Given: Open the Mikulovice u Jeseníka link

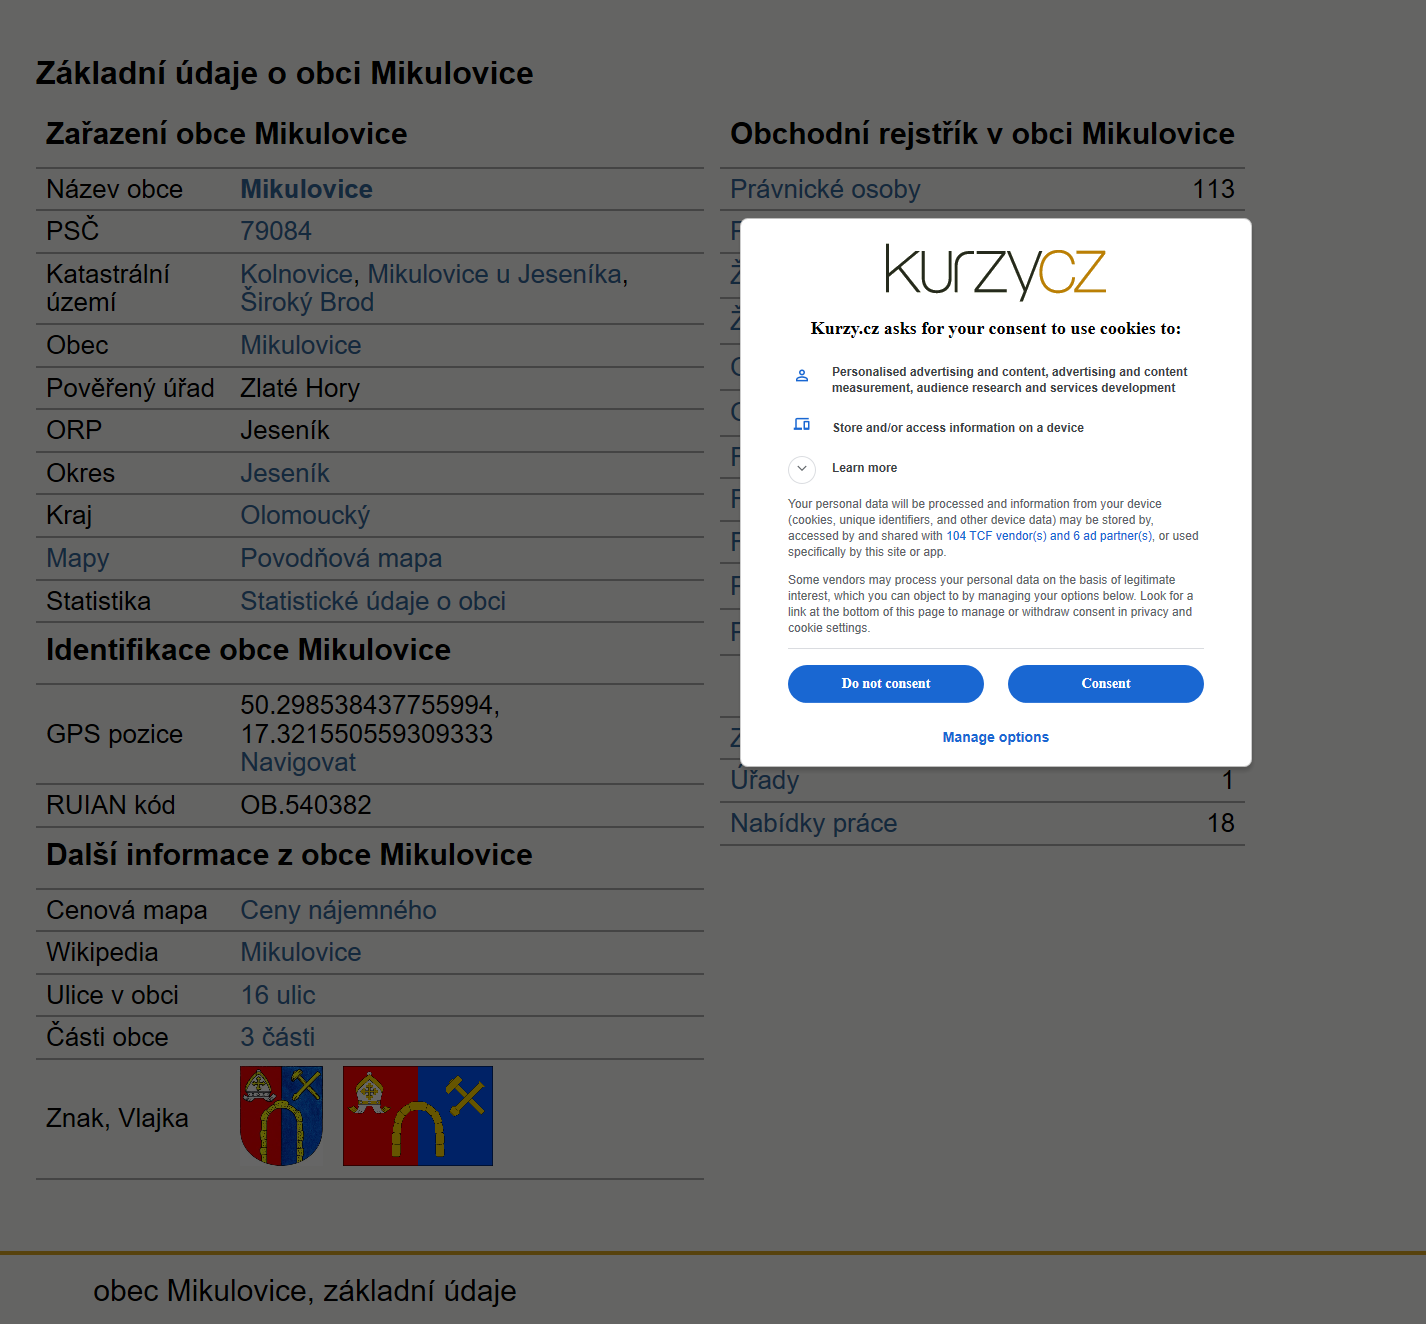Looking at the screenshot, I should click(x=495, y=274).
